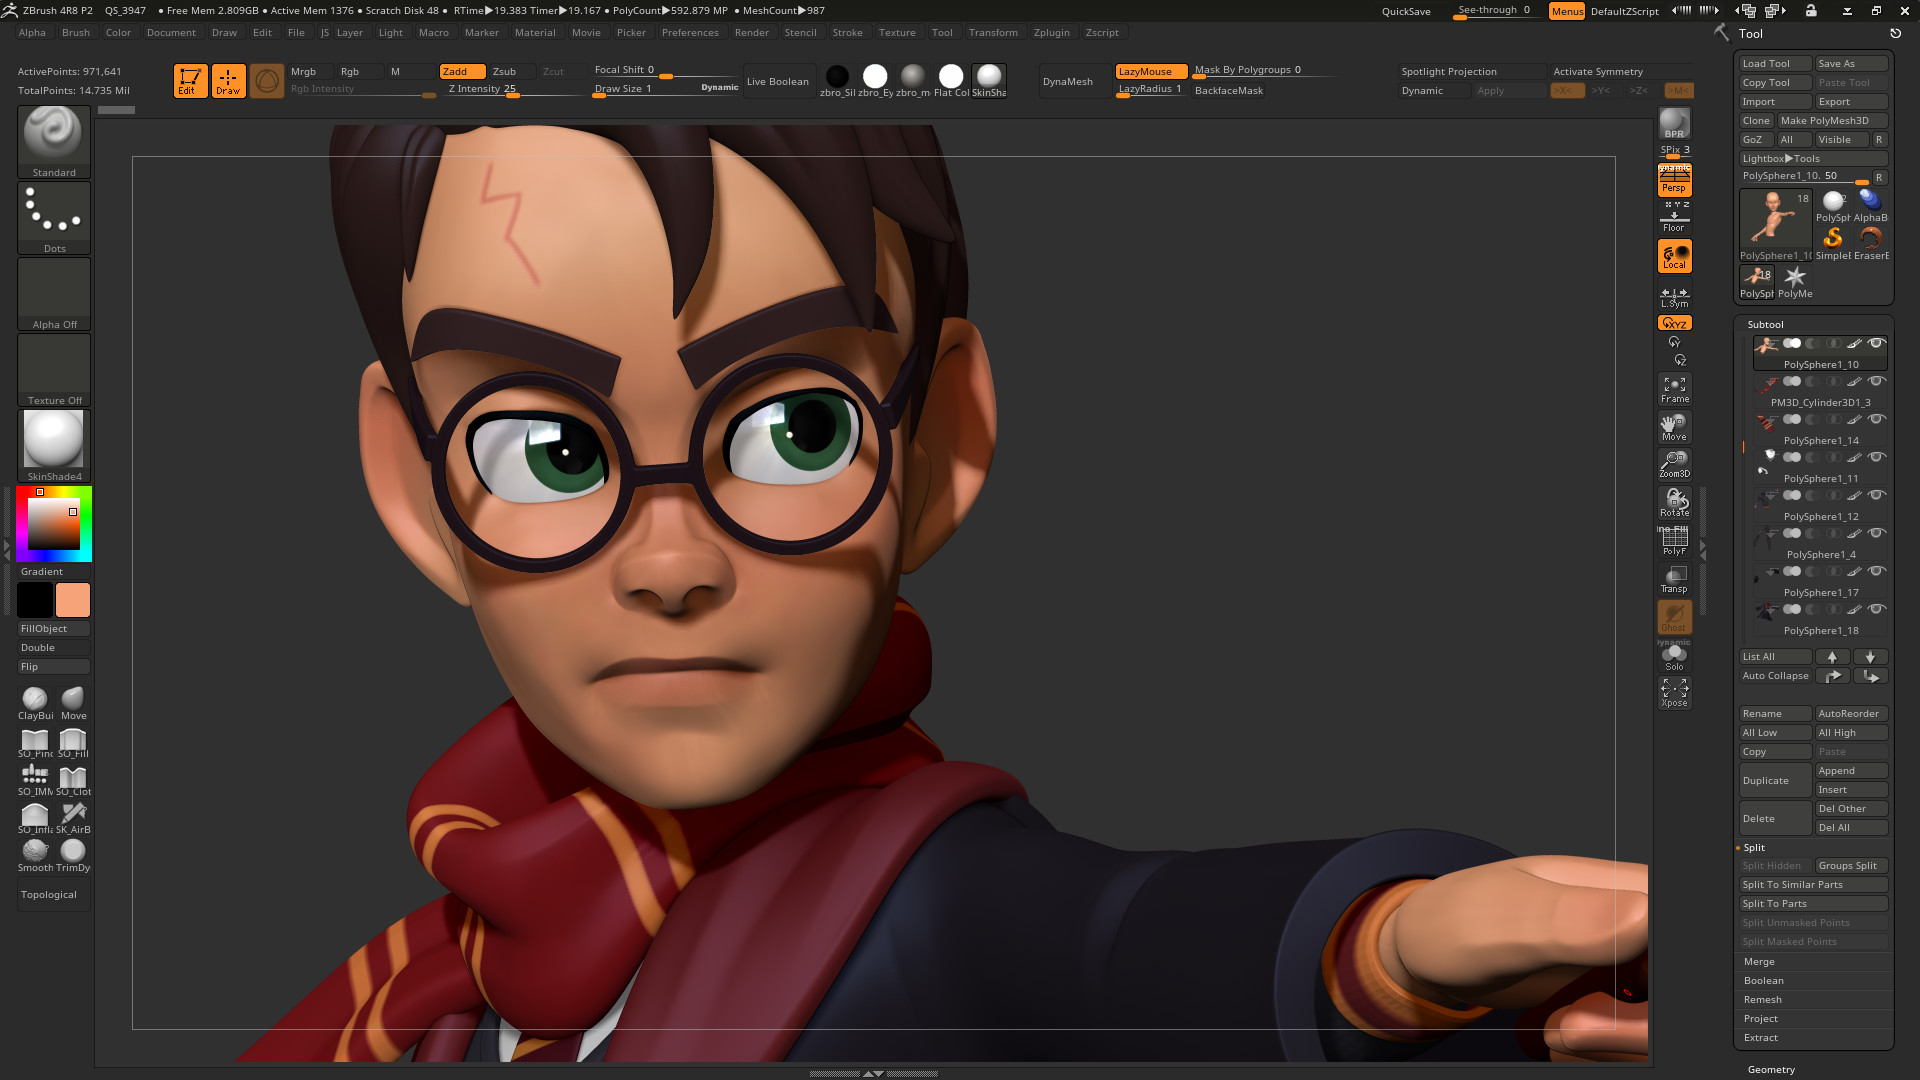Click the BPR render button
Image resolution: width=1920 pixels, height=1080 pixels.
pos(1674,124)
